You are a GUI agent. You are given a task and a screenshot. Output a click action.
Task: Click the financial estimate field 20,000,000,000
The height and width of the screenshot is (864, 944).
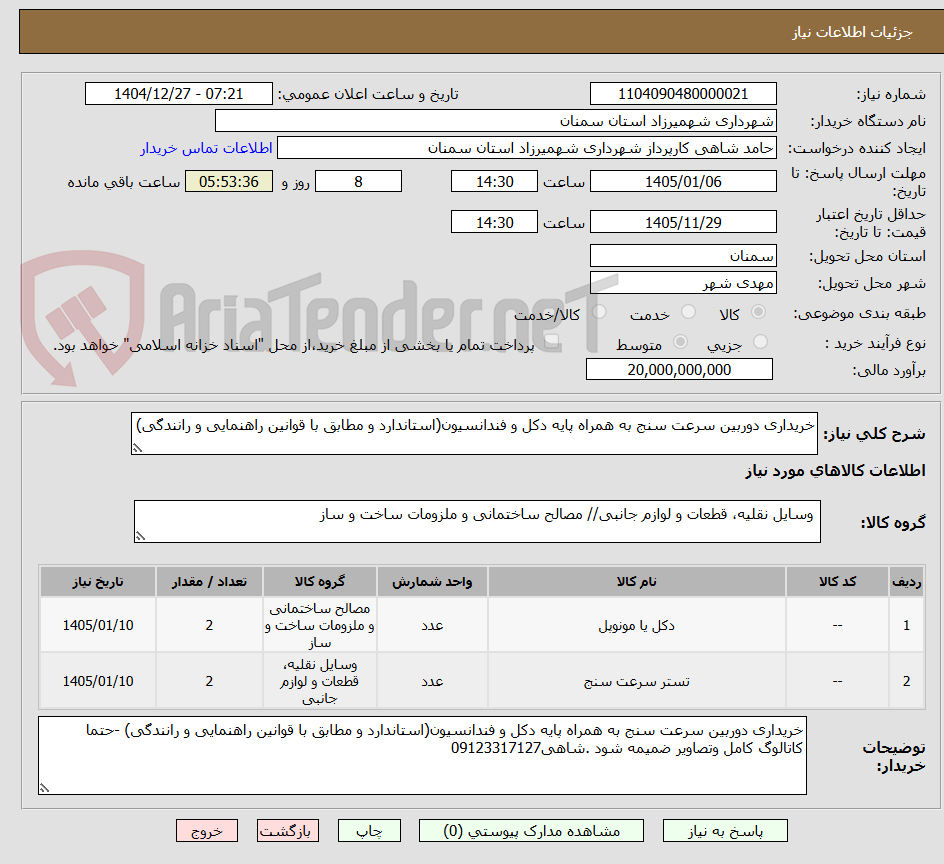tap(679, 369)
